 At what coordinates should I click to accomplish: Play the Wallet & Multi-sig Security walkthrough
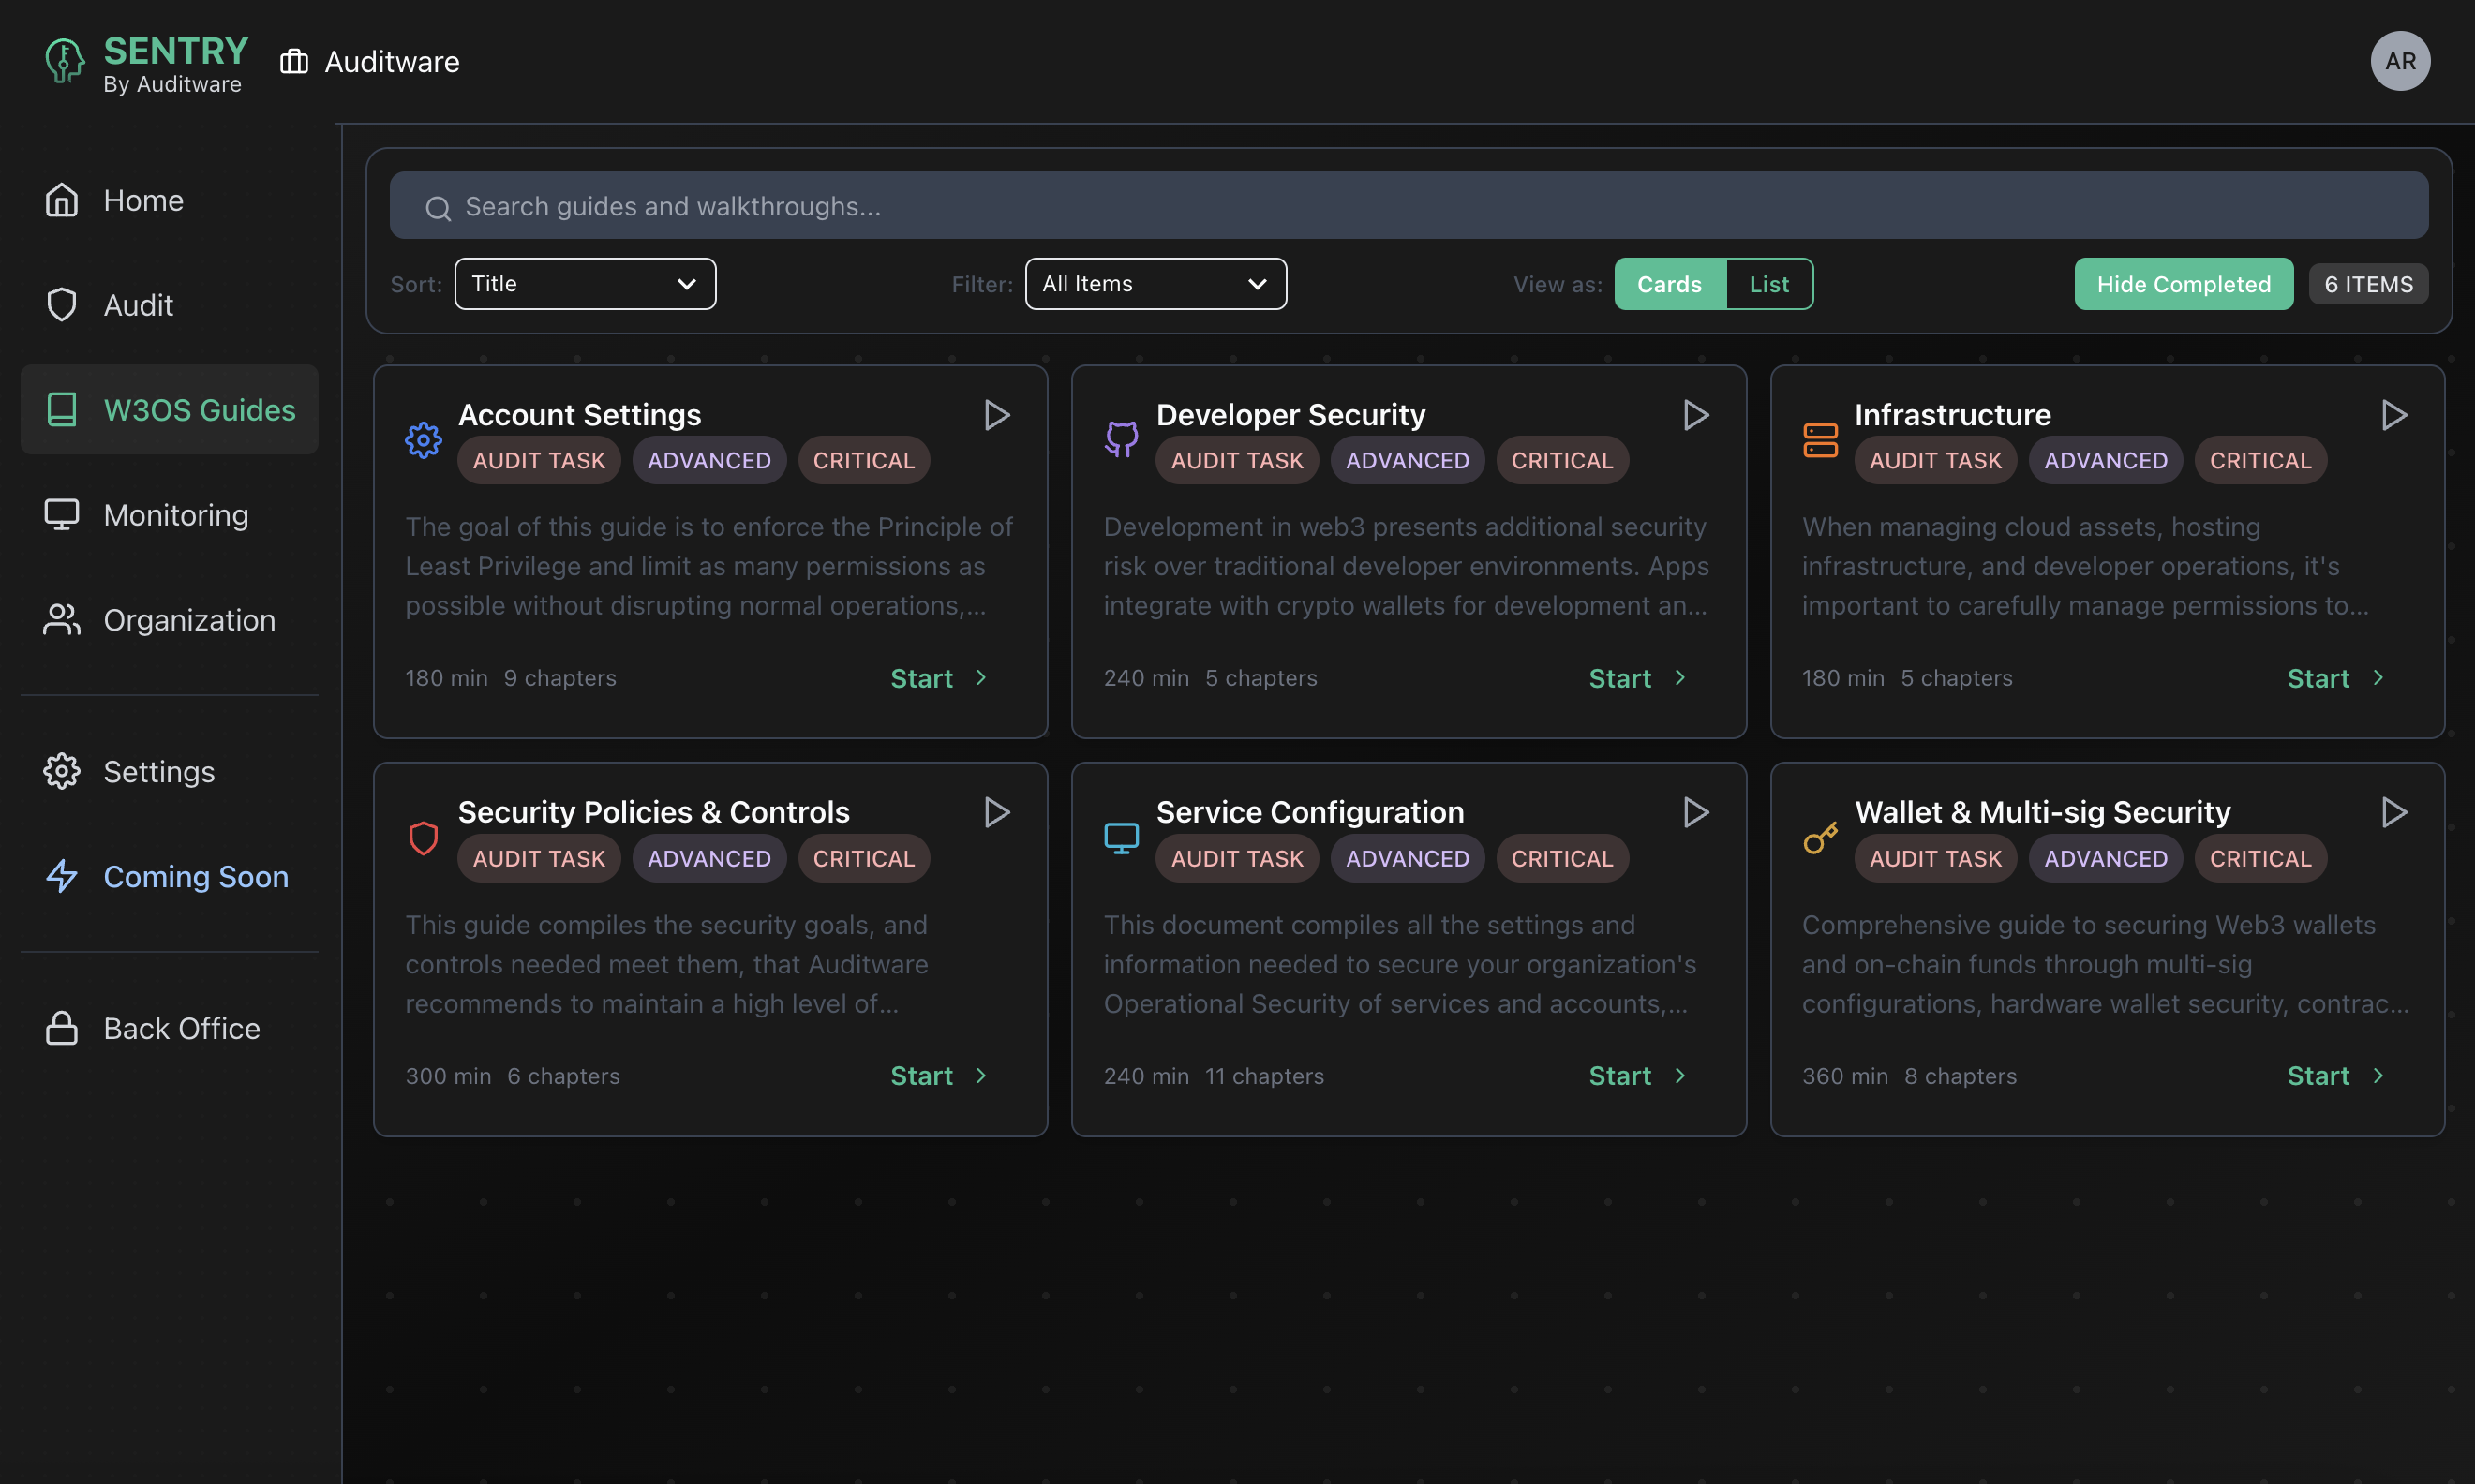2393,812
